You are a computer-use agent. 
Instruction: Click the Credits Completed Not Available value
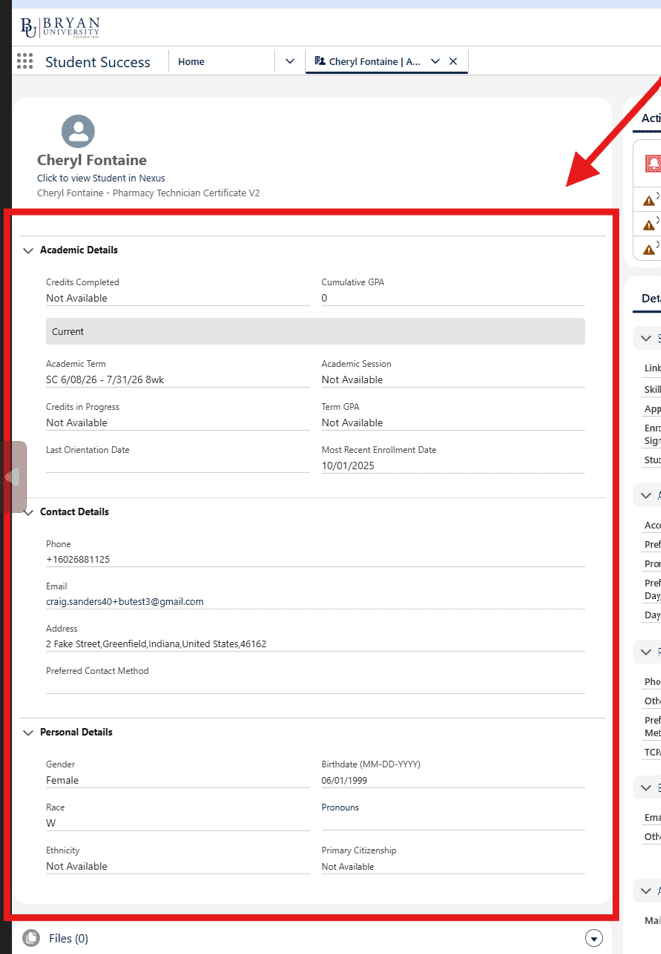[x=77, y=298]
